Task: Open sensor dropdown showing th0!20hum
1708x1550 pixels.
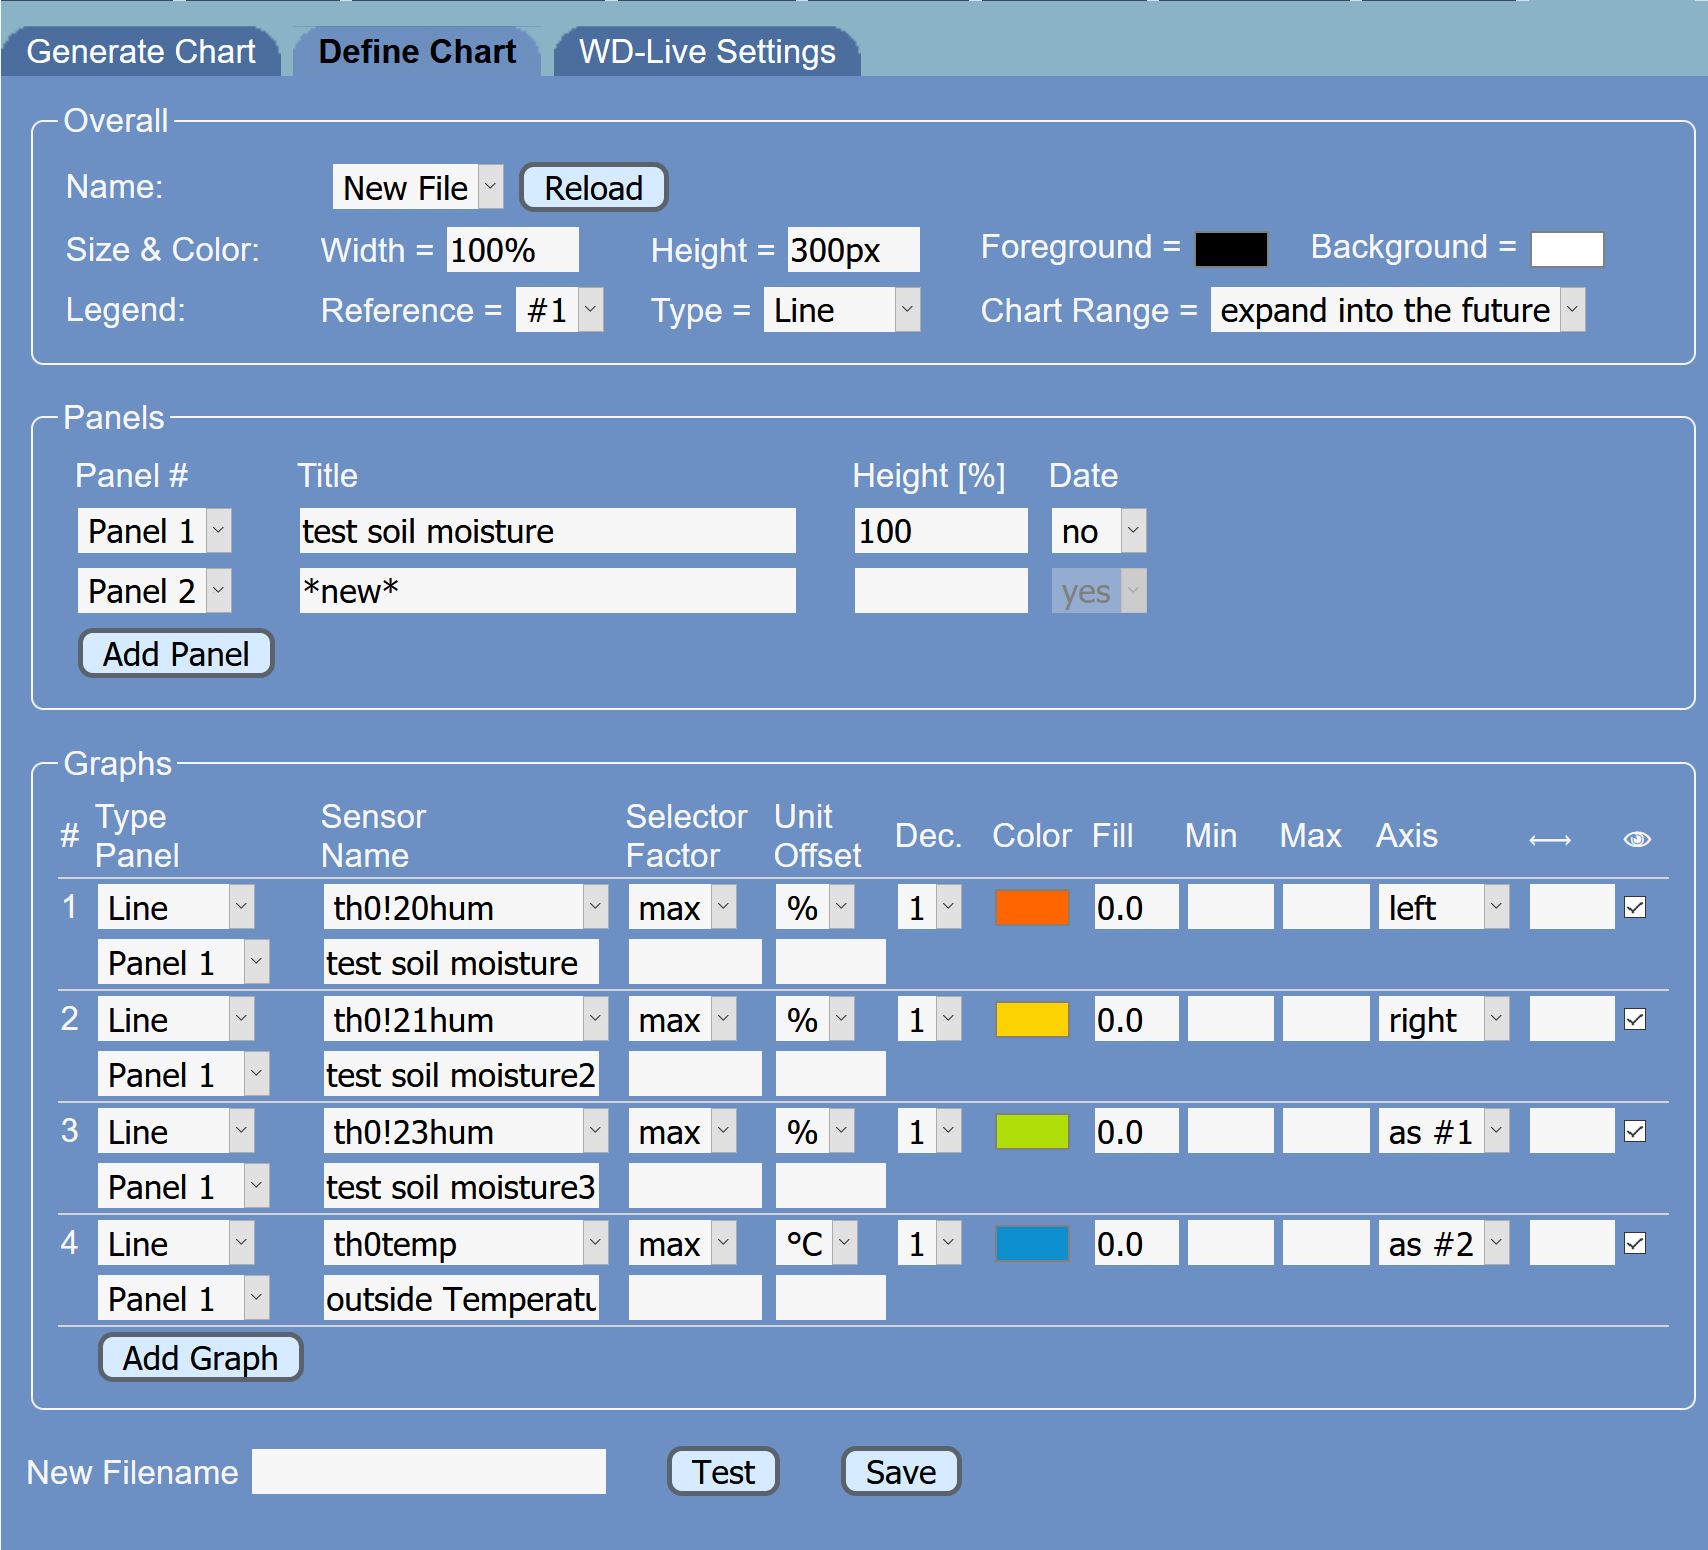Action: pyautogui.click(x=465, y=908)
